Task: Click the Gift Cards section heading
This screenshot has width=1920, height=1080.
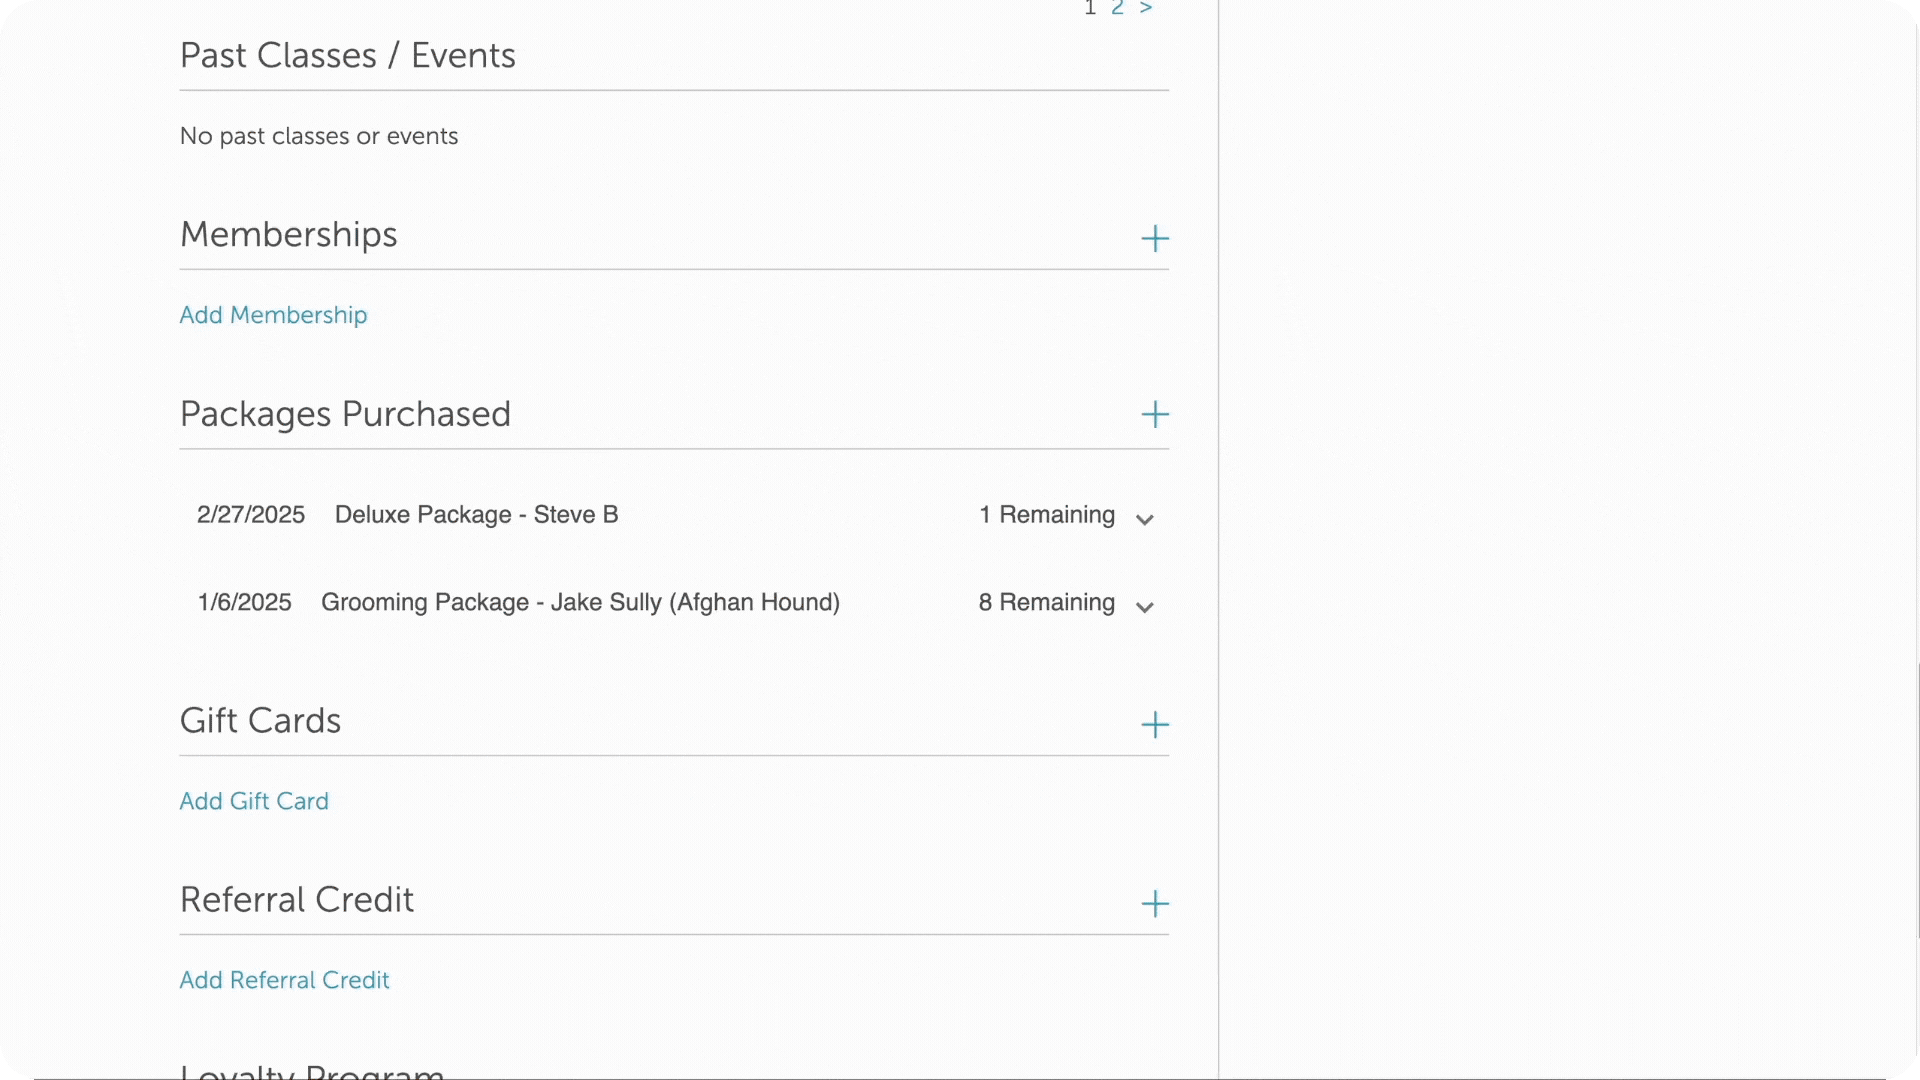Action: [260, 721]
